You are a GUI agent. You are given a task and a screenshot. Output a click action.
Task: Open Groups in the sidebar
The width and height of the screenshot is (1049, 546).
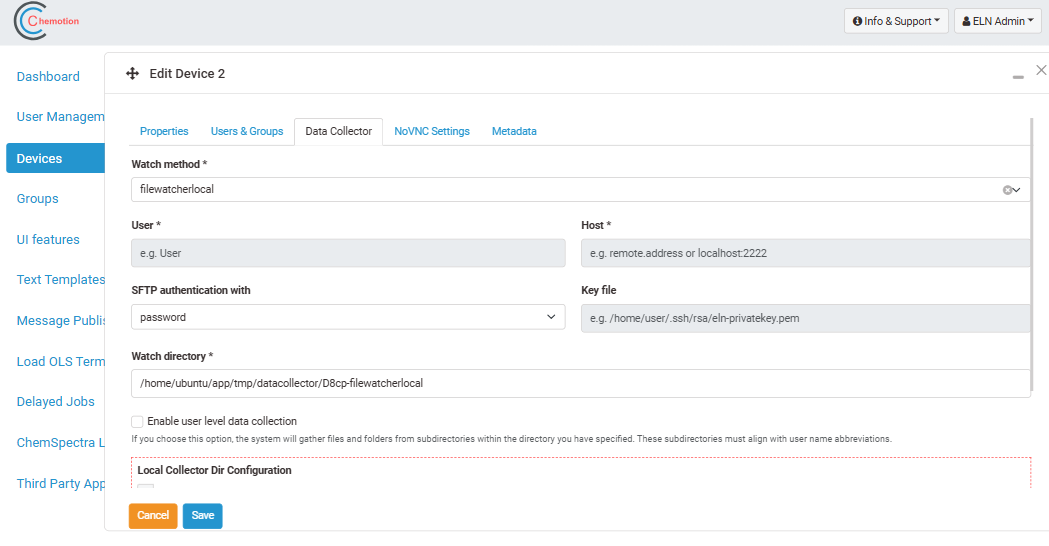(x=38, y=199)
